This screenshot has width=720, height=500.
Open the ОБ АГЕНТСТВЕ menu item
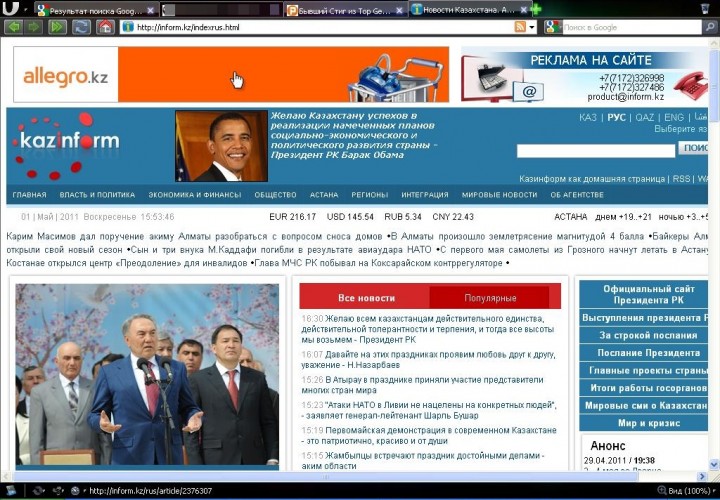pos(577,195)
